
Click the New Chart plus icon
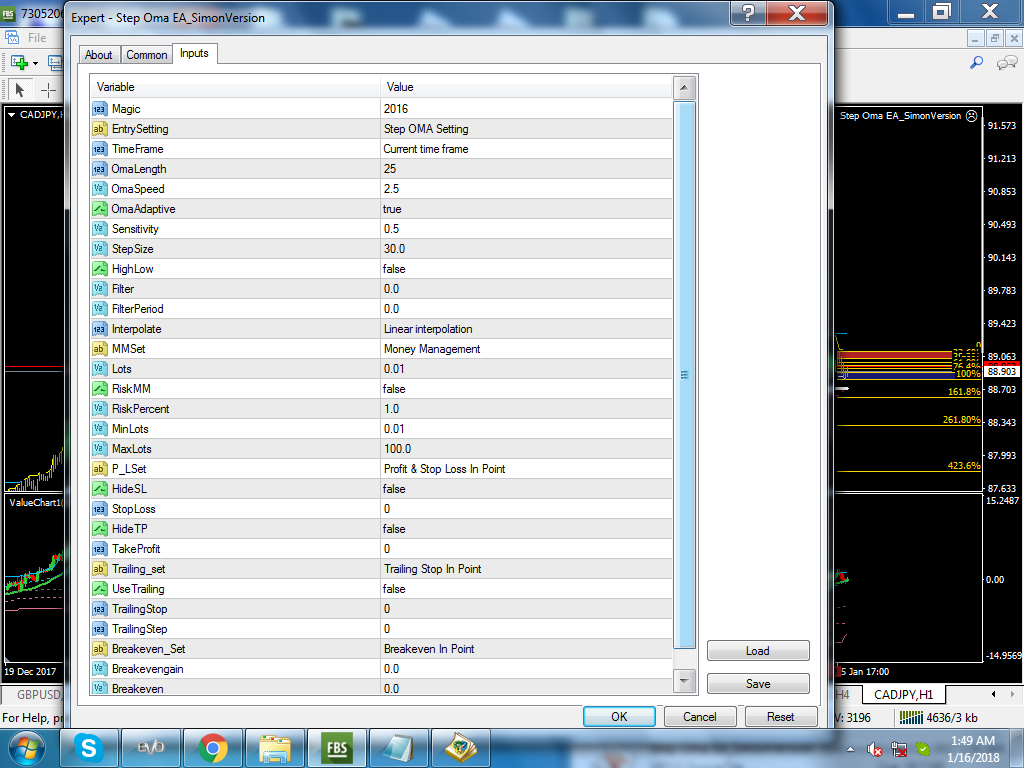[x=19, y=63]
